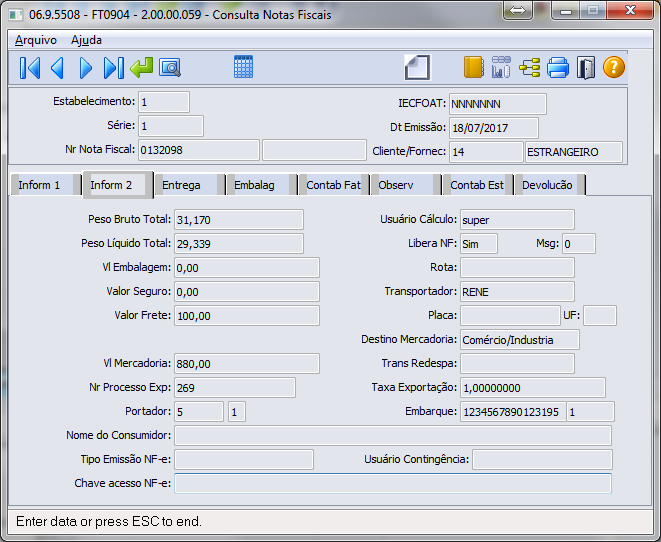The width and height of the screenshot is (661, 542).
Task: Click the Peso Líquido Total field
Action: pyautogui.click(x=239, y=244)
